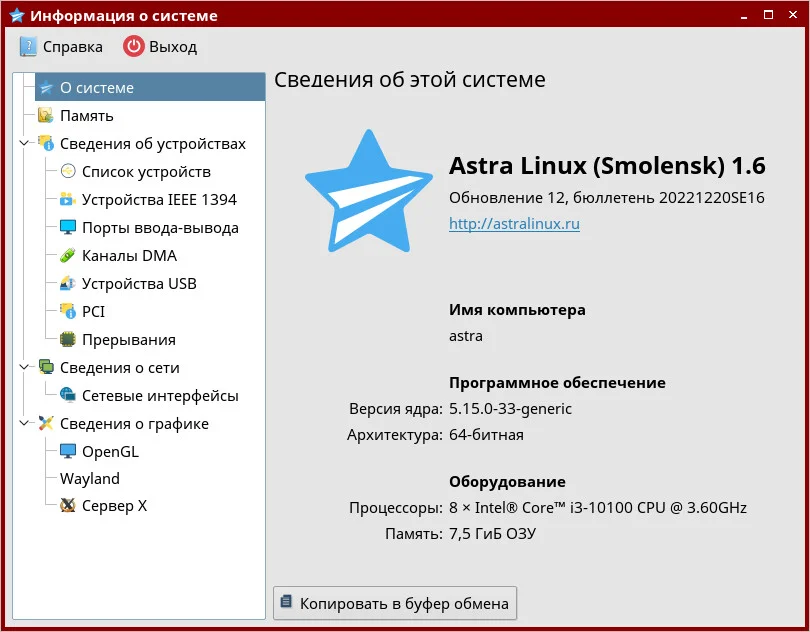Minimize the Информация о системе window

(744, 16)
